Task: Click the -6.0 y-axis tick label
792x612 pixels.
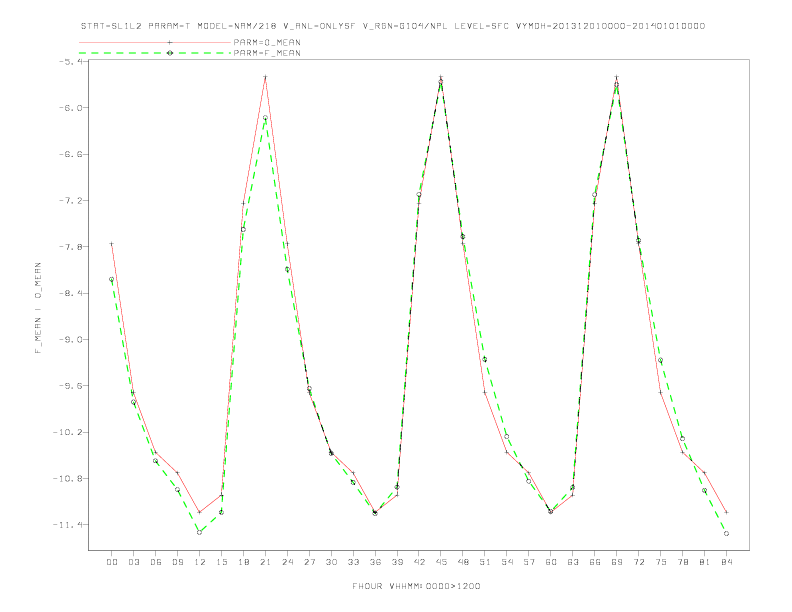Action: [x=71, y=108]
